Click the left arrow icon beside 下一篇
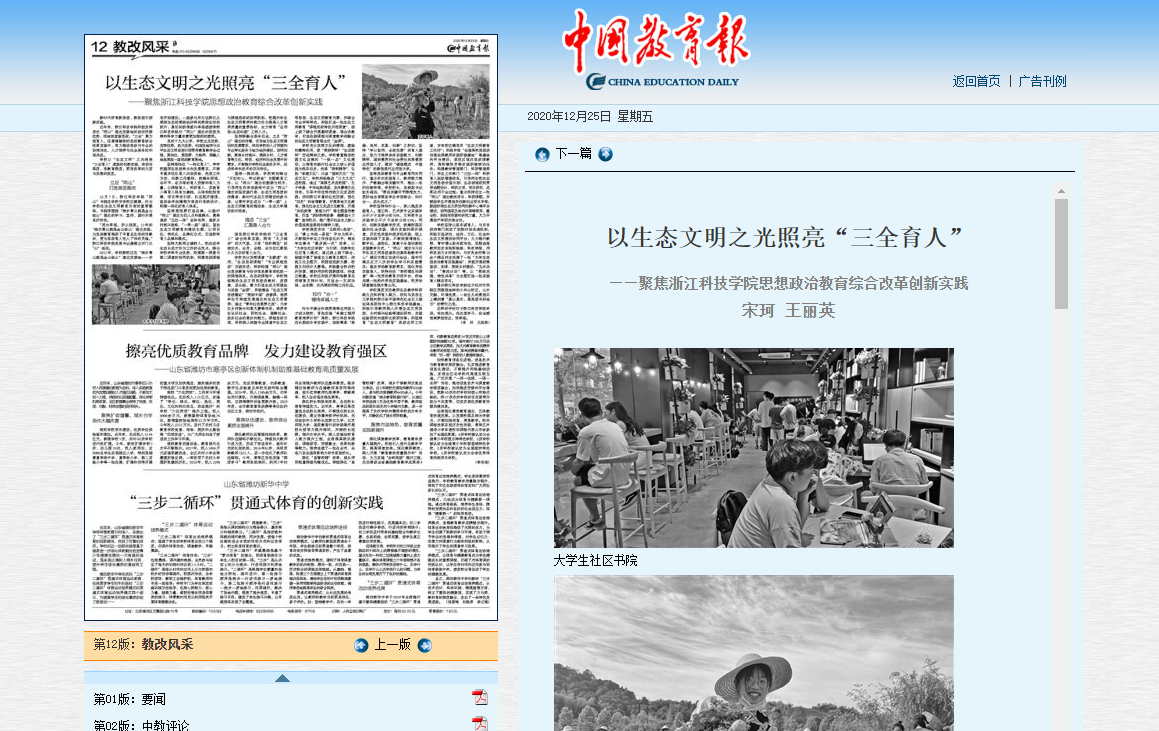 coord(542,154)
